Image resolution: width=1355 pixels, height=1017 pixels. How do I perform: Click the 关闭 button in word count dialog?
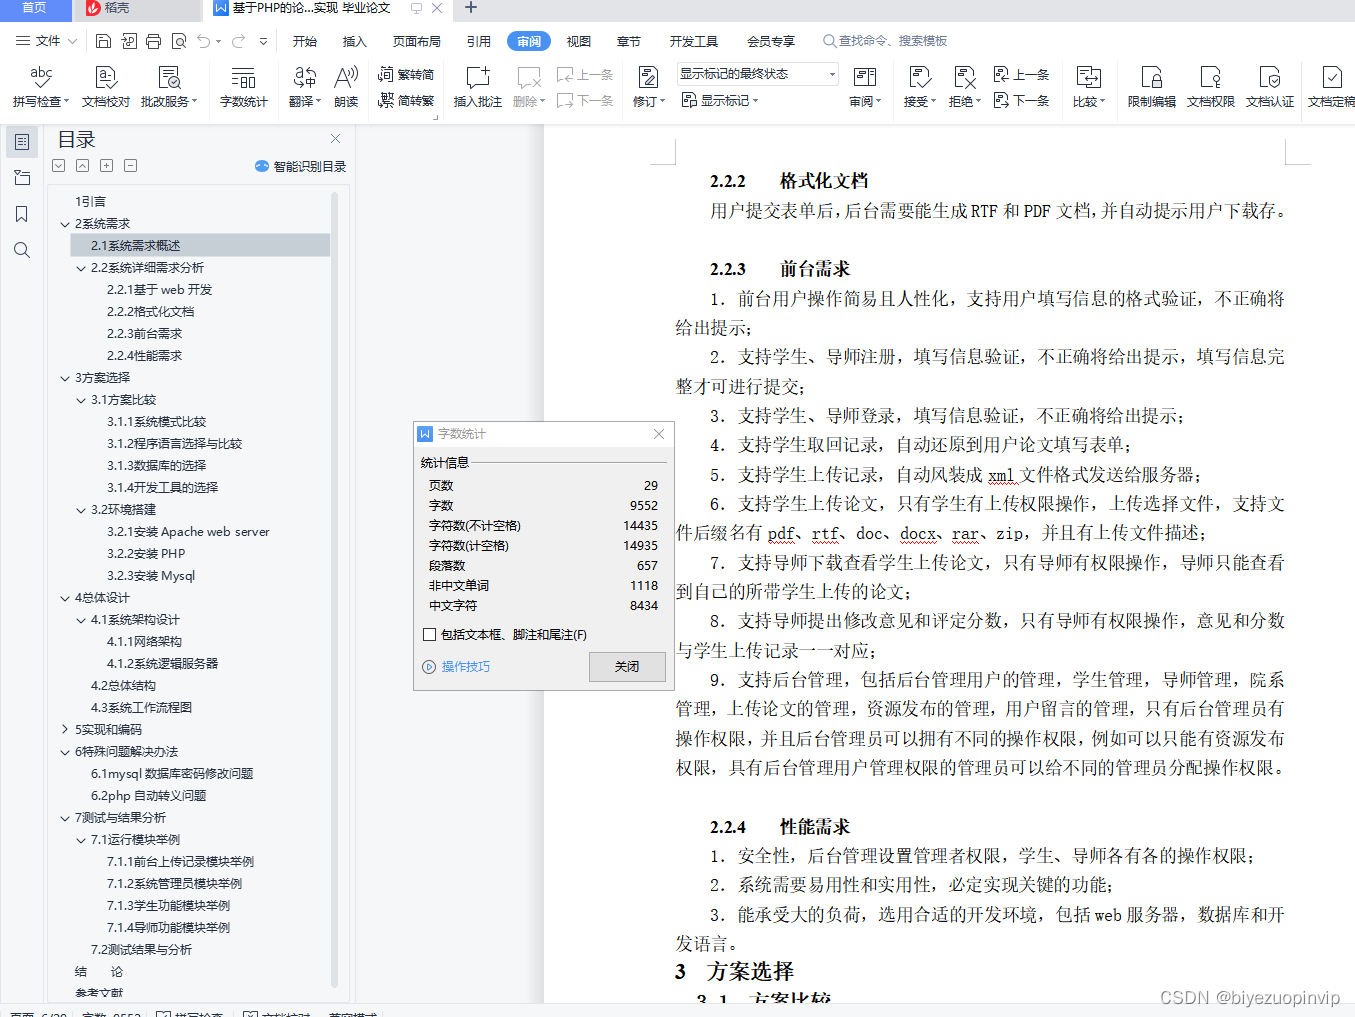tap(627, 666)
